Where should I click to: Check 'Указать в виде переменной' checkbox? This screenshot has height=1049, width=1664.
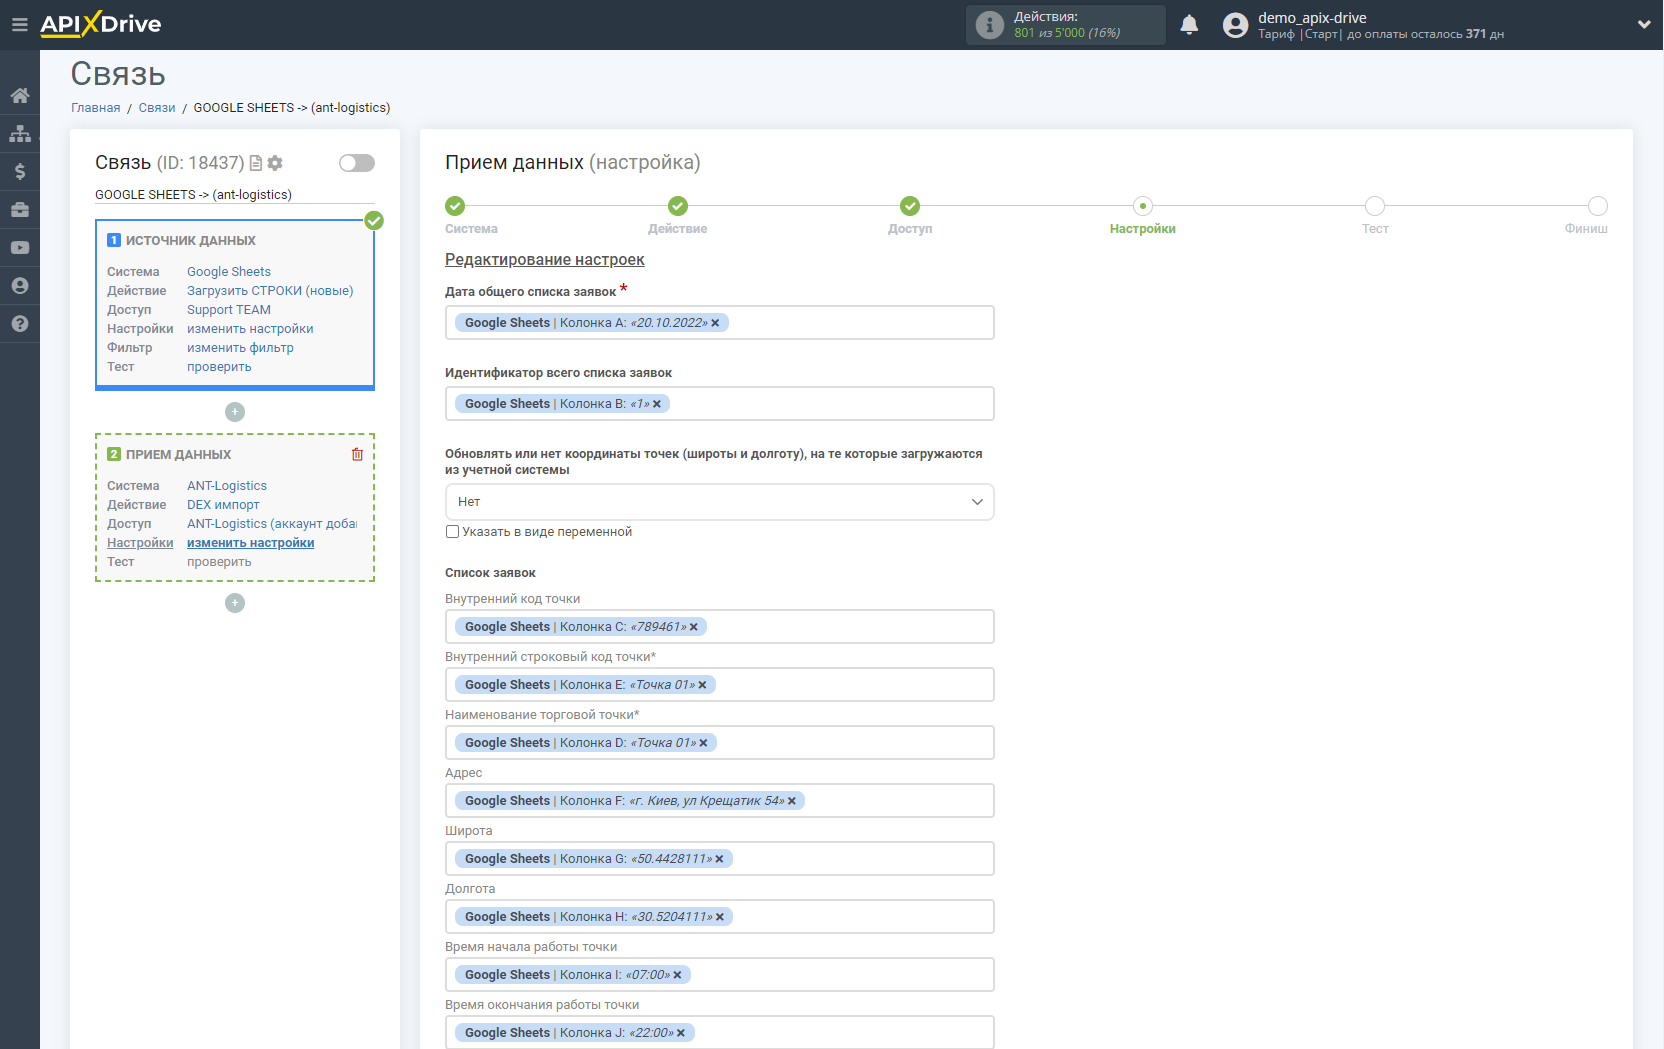pyautogui.click(x=452, y=532)
